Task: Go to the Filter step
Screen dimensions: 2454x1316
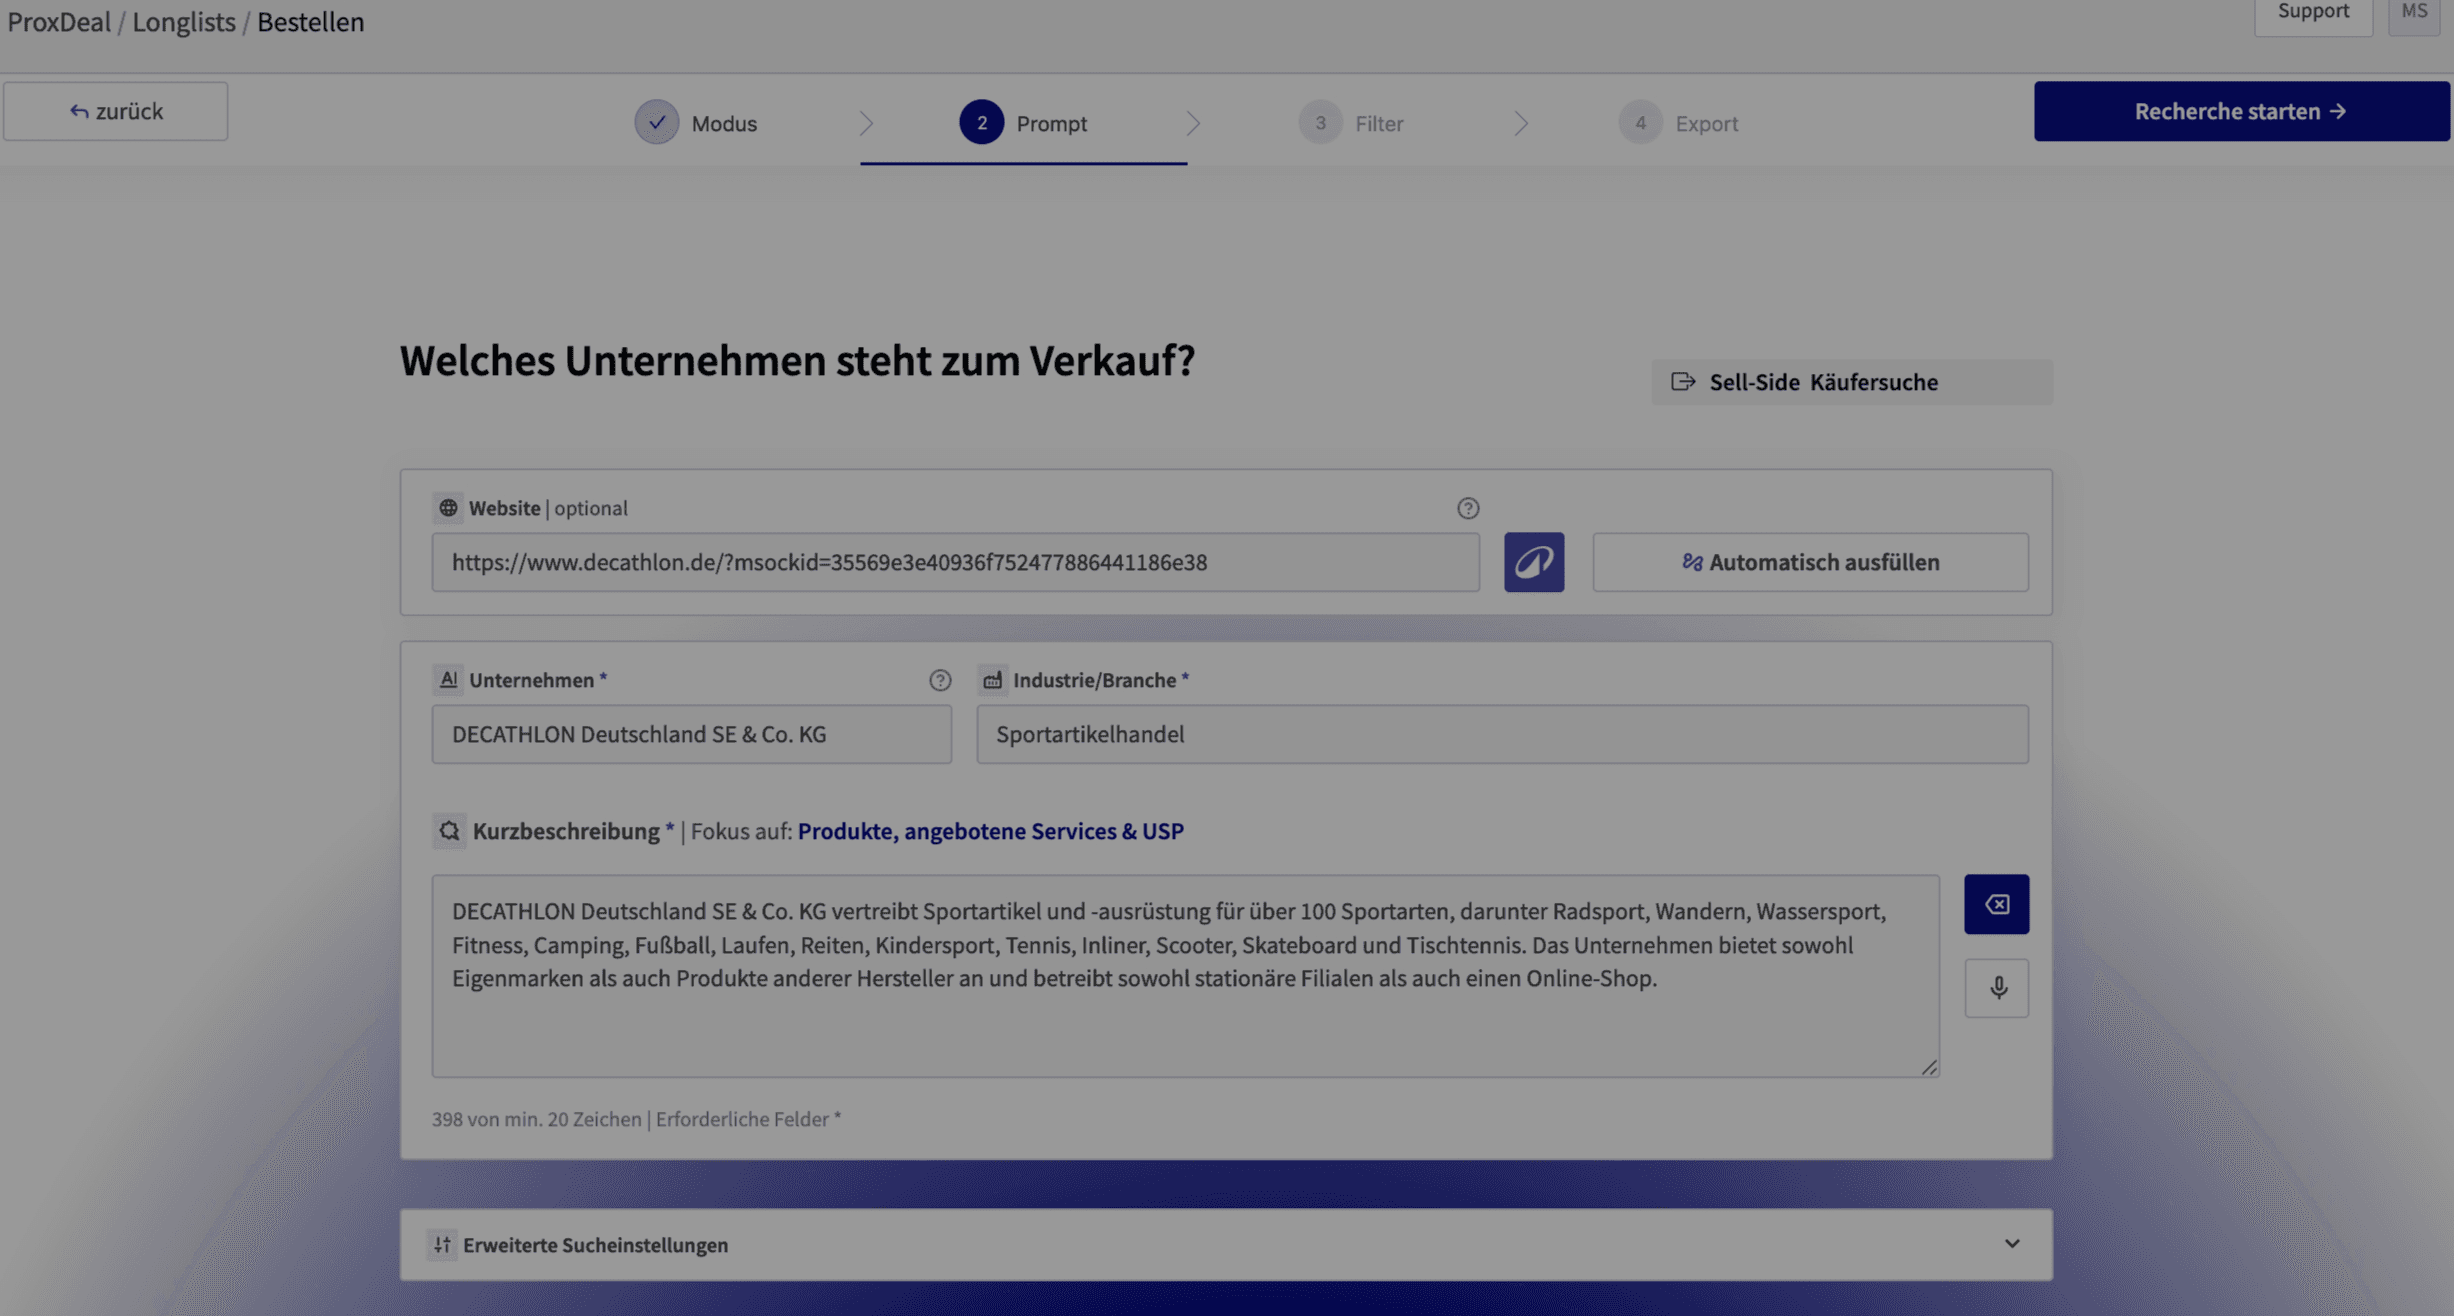Action: tap(1351, 123)
